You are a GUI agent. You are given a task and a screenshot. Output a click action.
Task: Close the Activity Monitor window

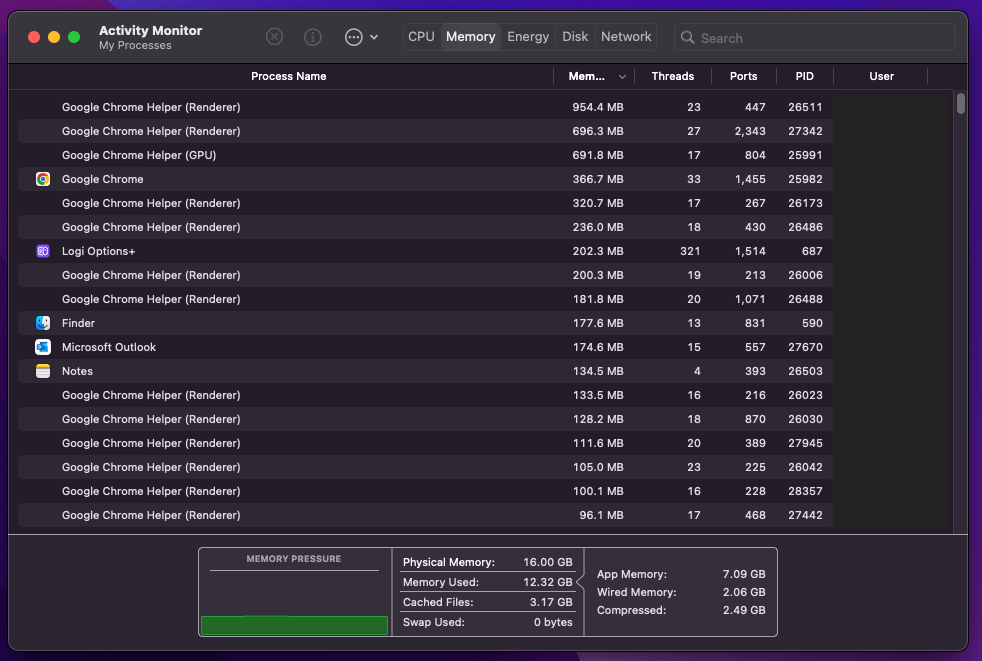(34, 37)
